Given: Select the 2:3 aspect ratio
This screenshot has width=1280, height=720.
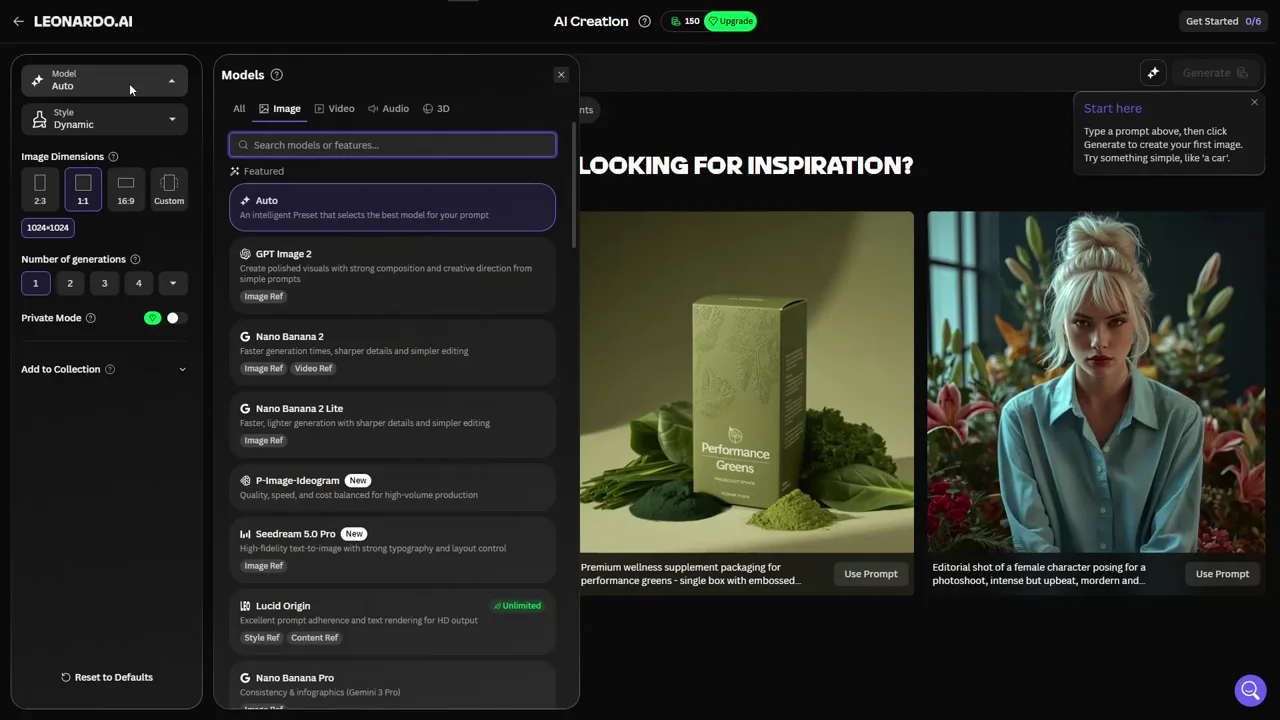Looking at the screenshot, I should (x=40, y=189).
